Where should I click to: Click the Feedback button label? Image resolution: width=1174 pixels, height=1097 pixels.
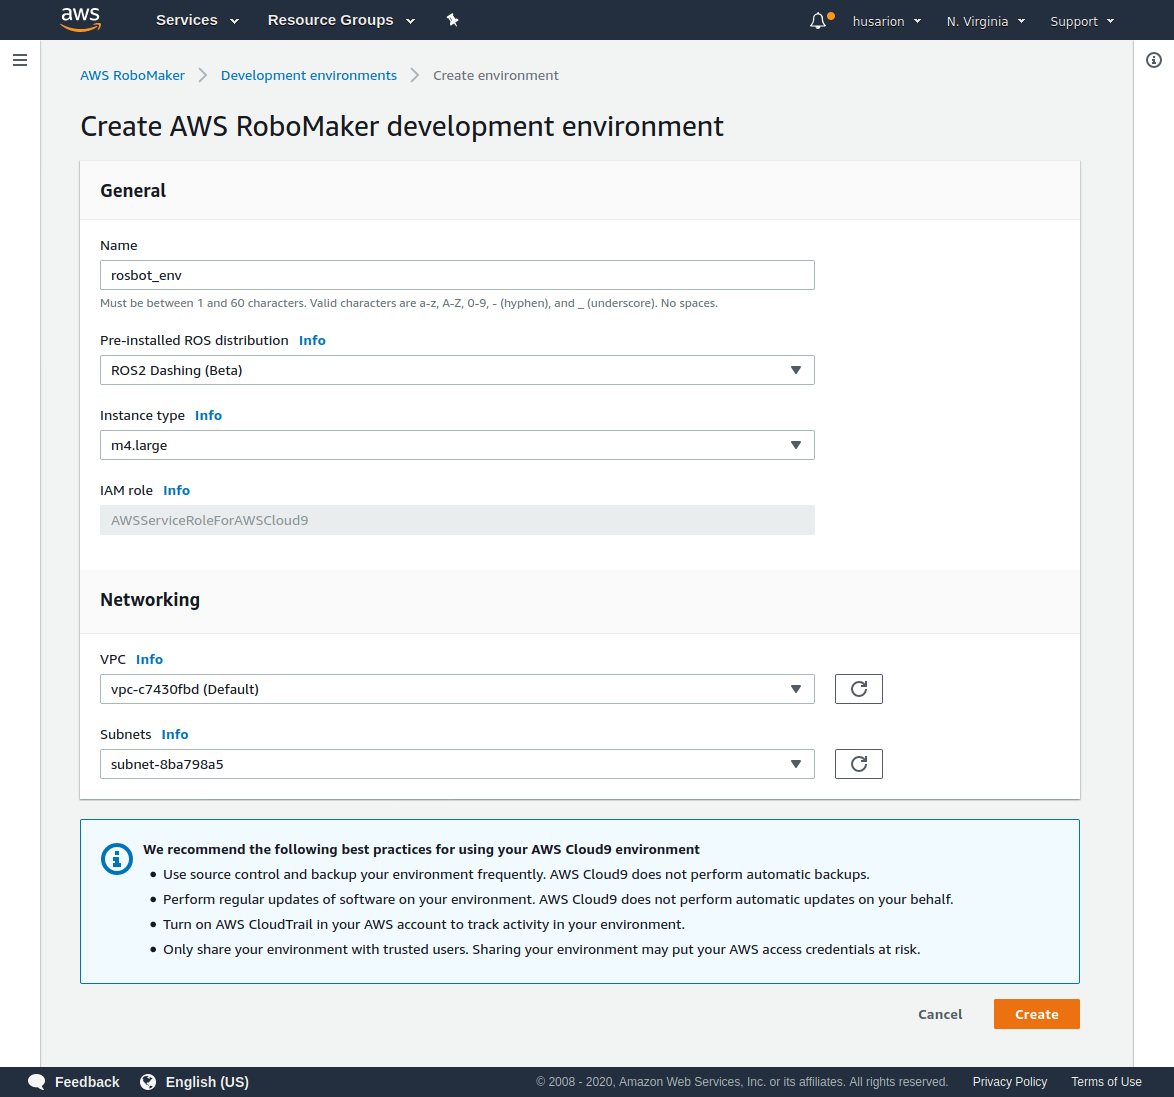(87, 1082)
